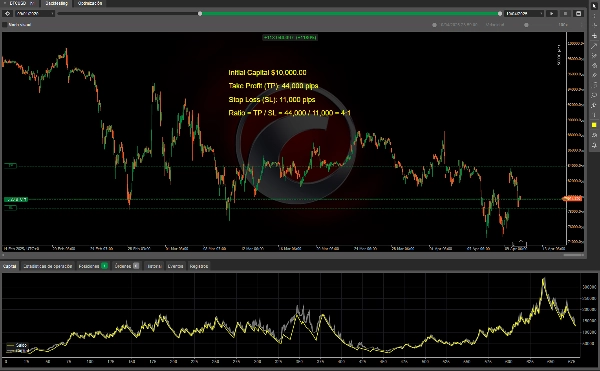600x371 pixels.
Task: Switch to the Órdenes tab
Action: 127,266
